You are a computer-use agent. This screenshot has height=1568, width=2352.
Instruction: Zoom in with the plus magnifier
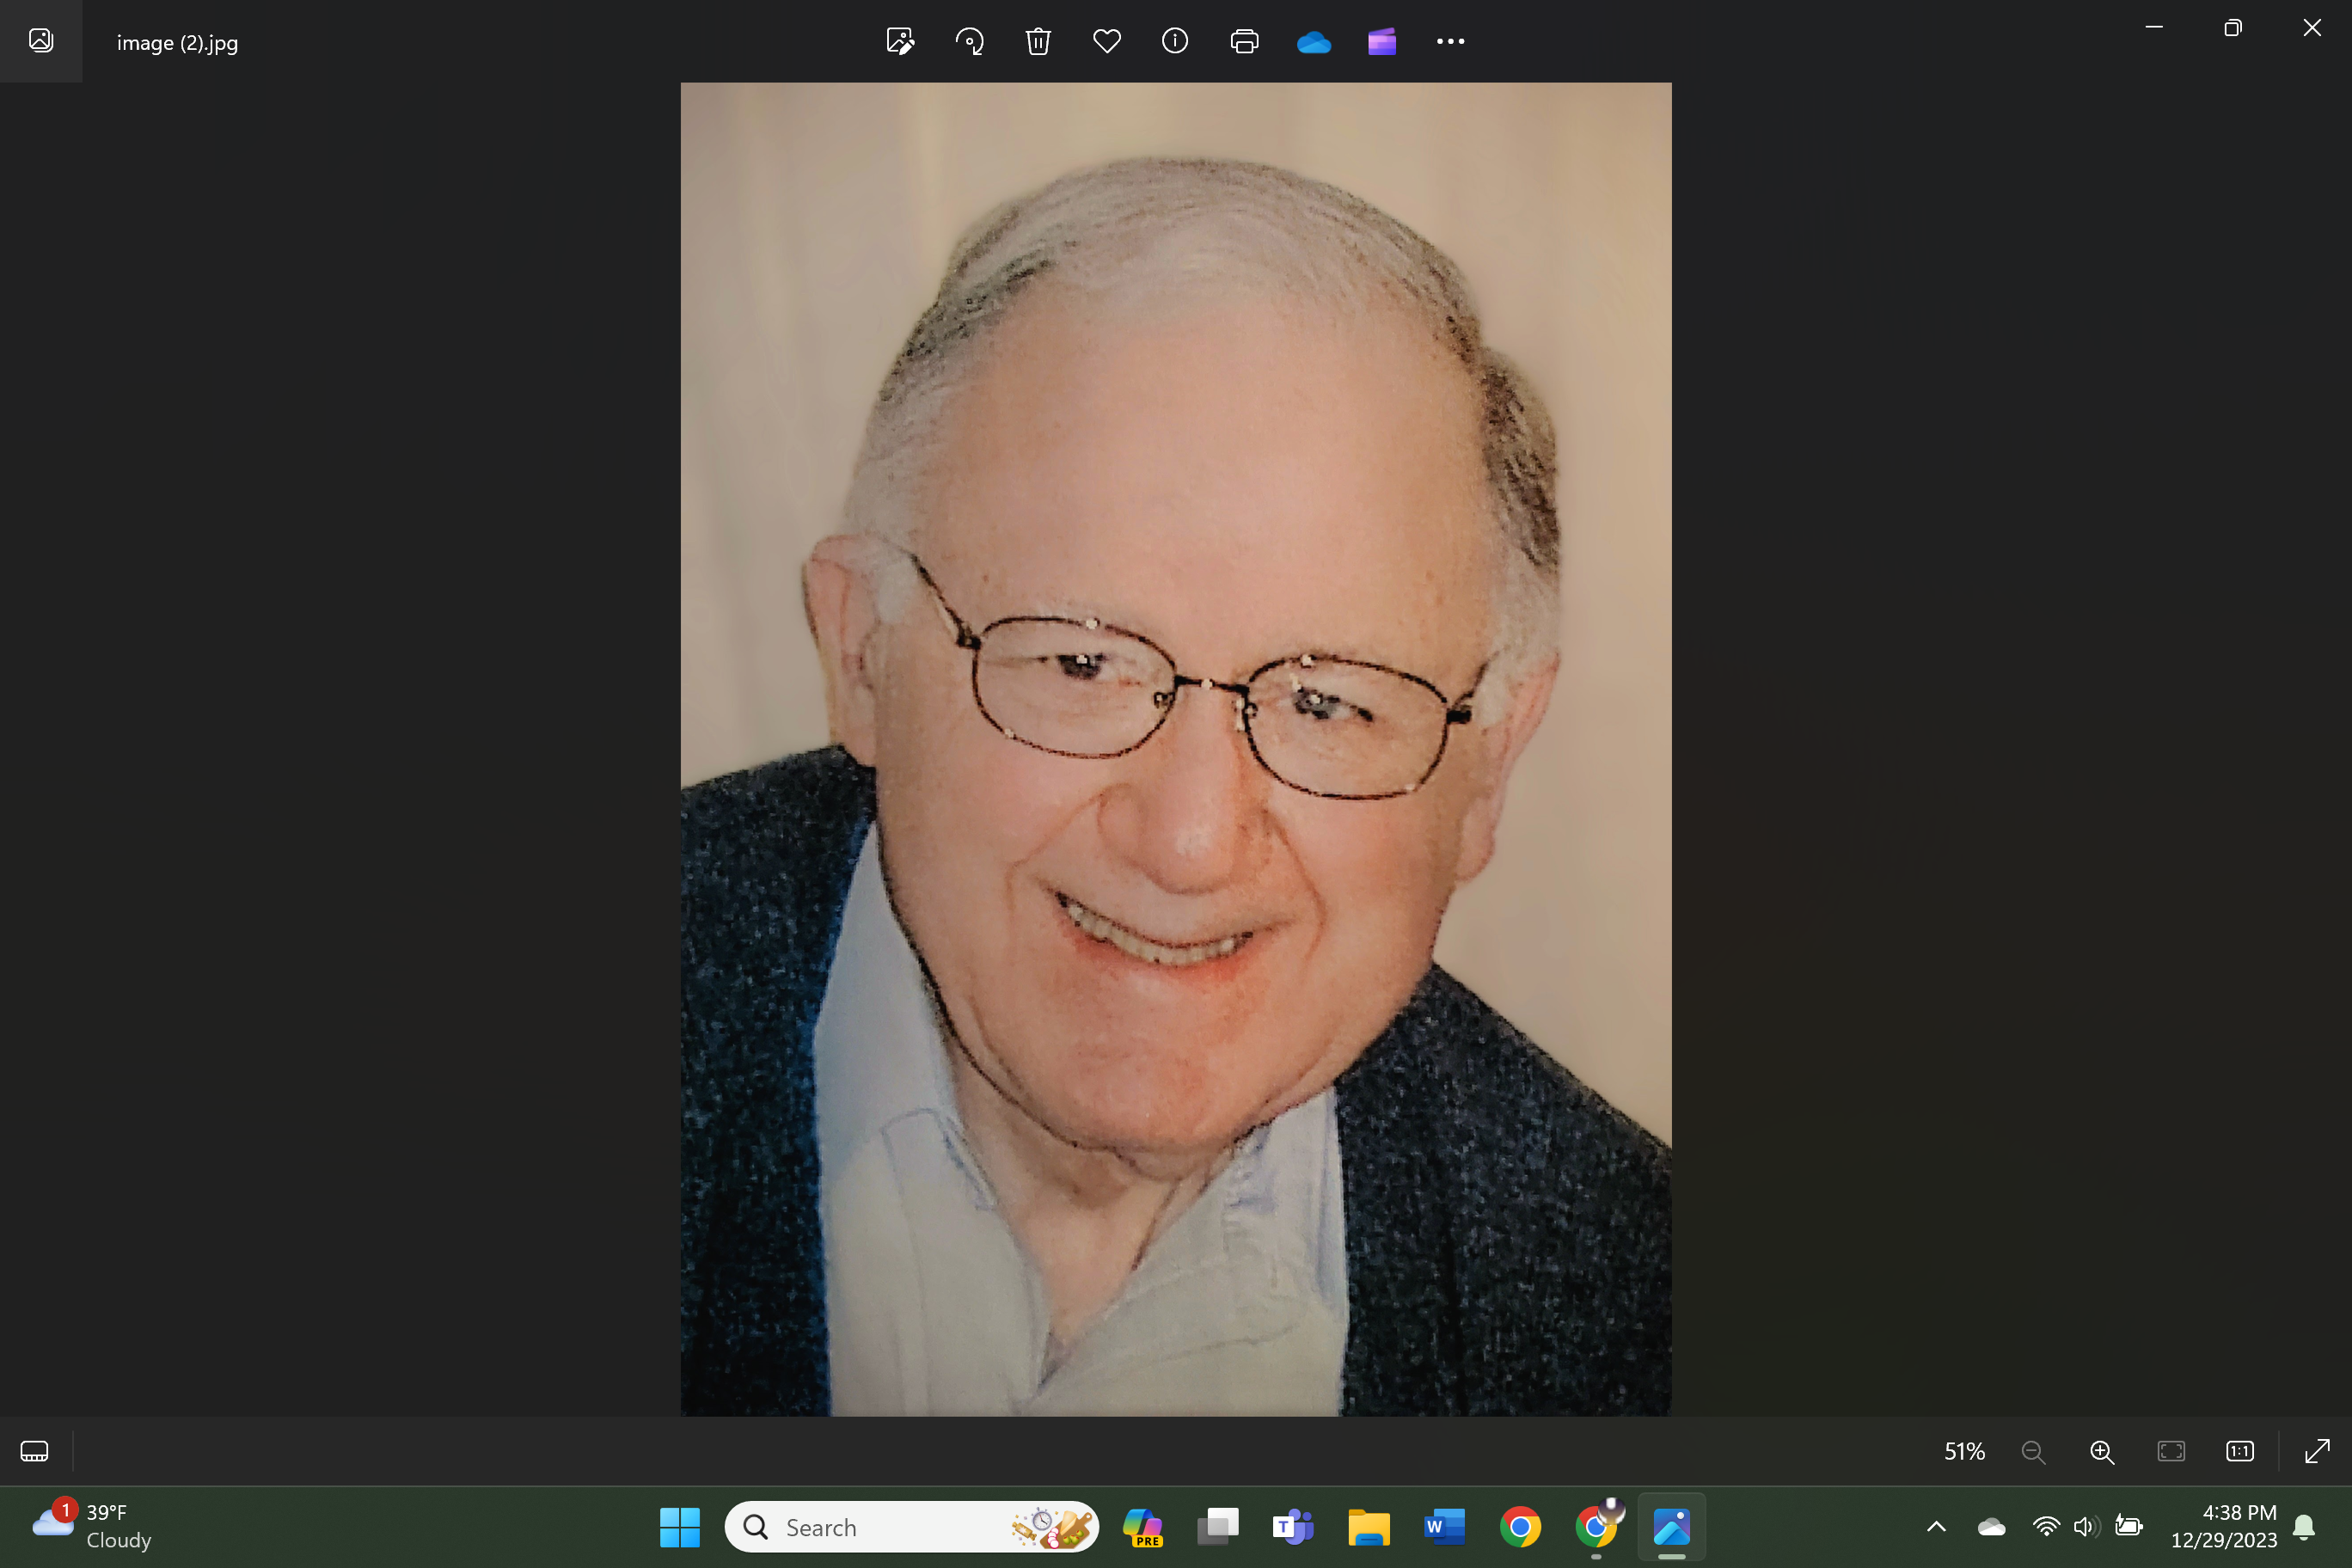(x=2102, y=1451)
